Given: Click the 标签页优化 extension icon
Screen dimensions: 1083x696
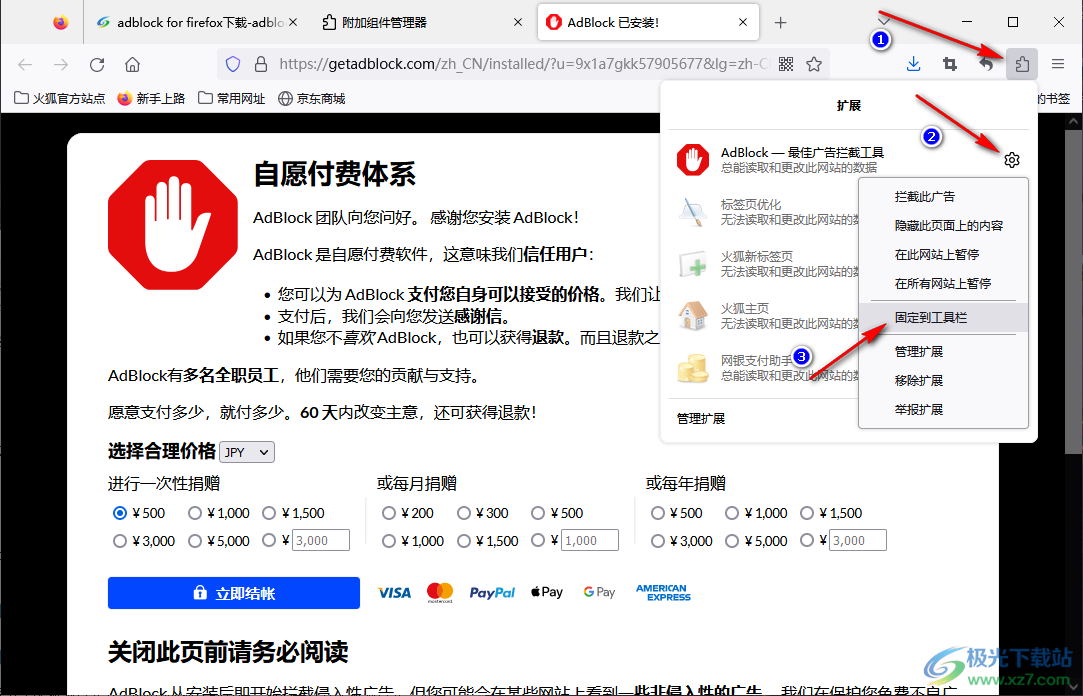Looking at the screenshot, I should 693,211.
